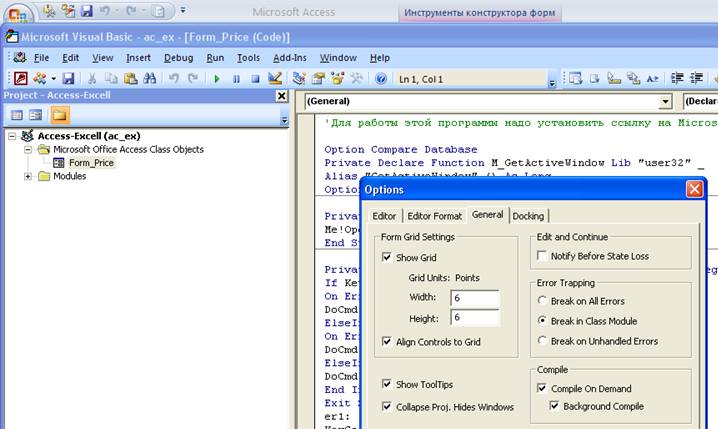Viewport: 718px width, 429px height.
Task: Click the Redo icon in VBA toolbar
Action: coord(193,79)
